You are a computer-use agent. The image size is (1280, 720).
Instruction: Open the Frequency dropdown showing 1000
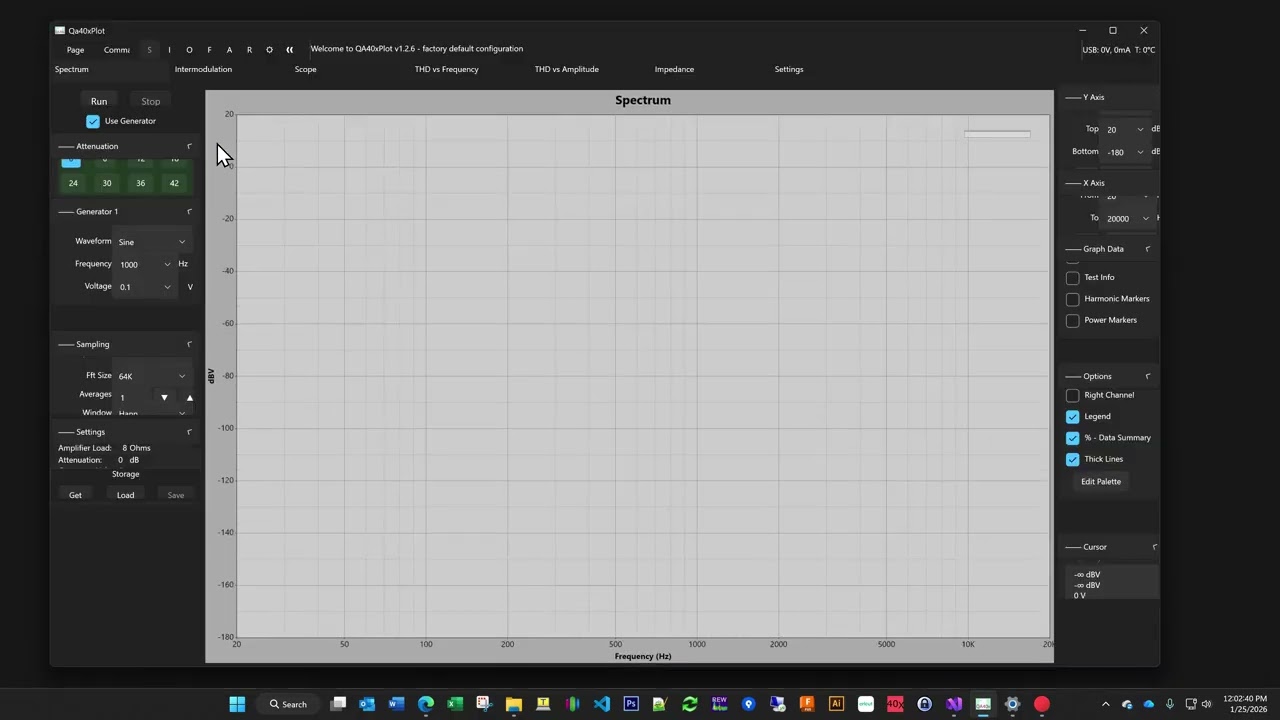click(x=145, y=264)
